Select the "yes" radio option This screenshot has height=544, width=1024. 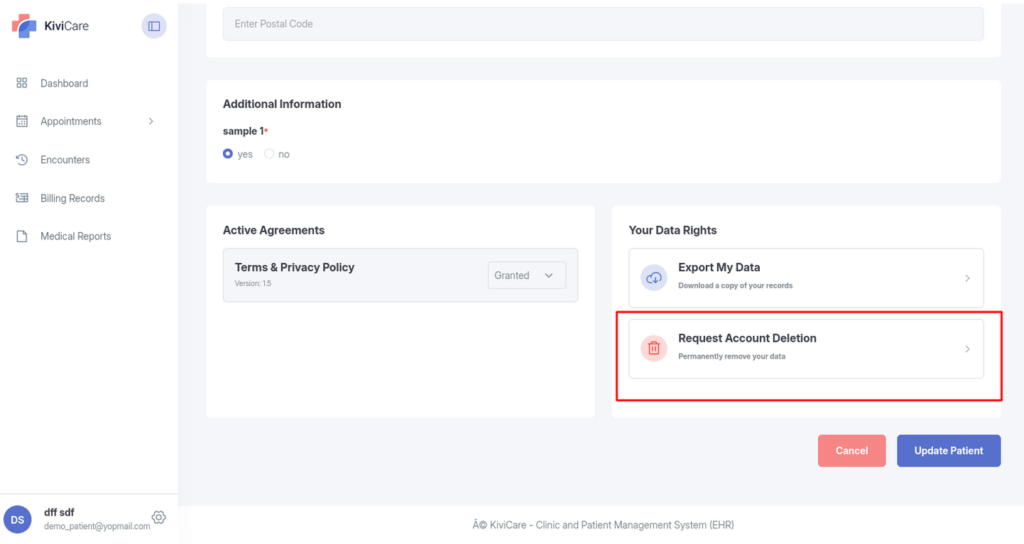tap(228, 153)
